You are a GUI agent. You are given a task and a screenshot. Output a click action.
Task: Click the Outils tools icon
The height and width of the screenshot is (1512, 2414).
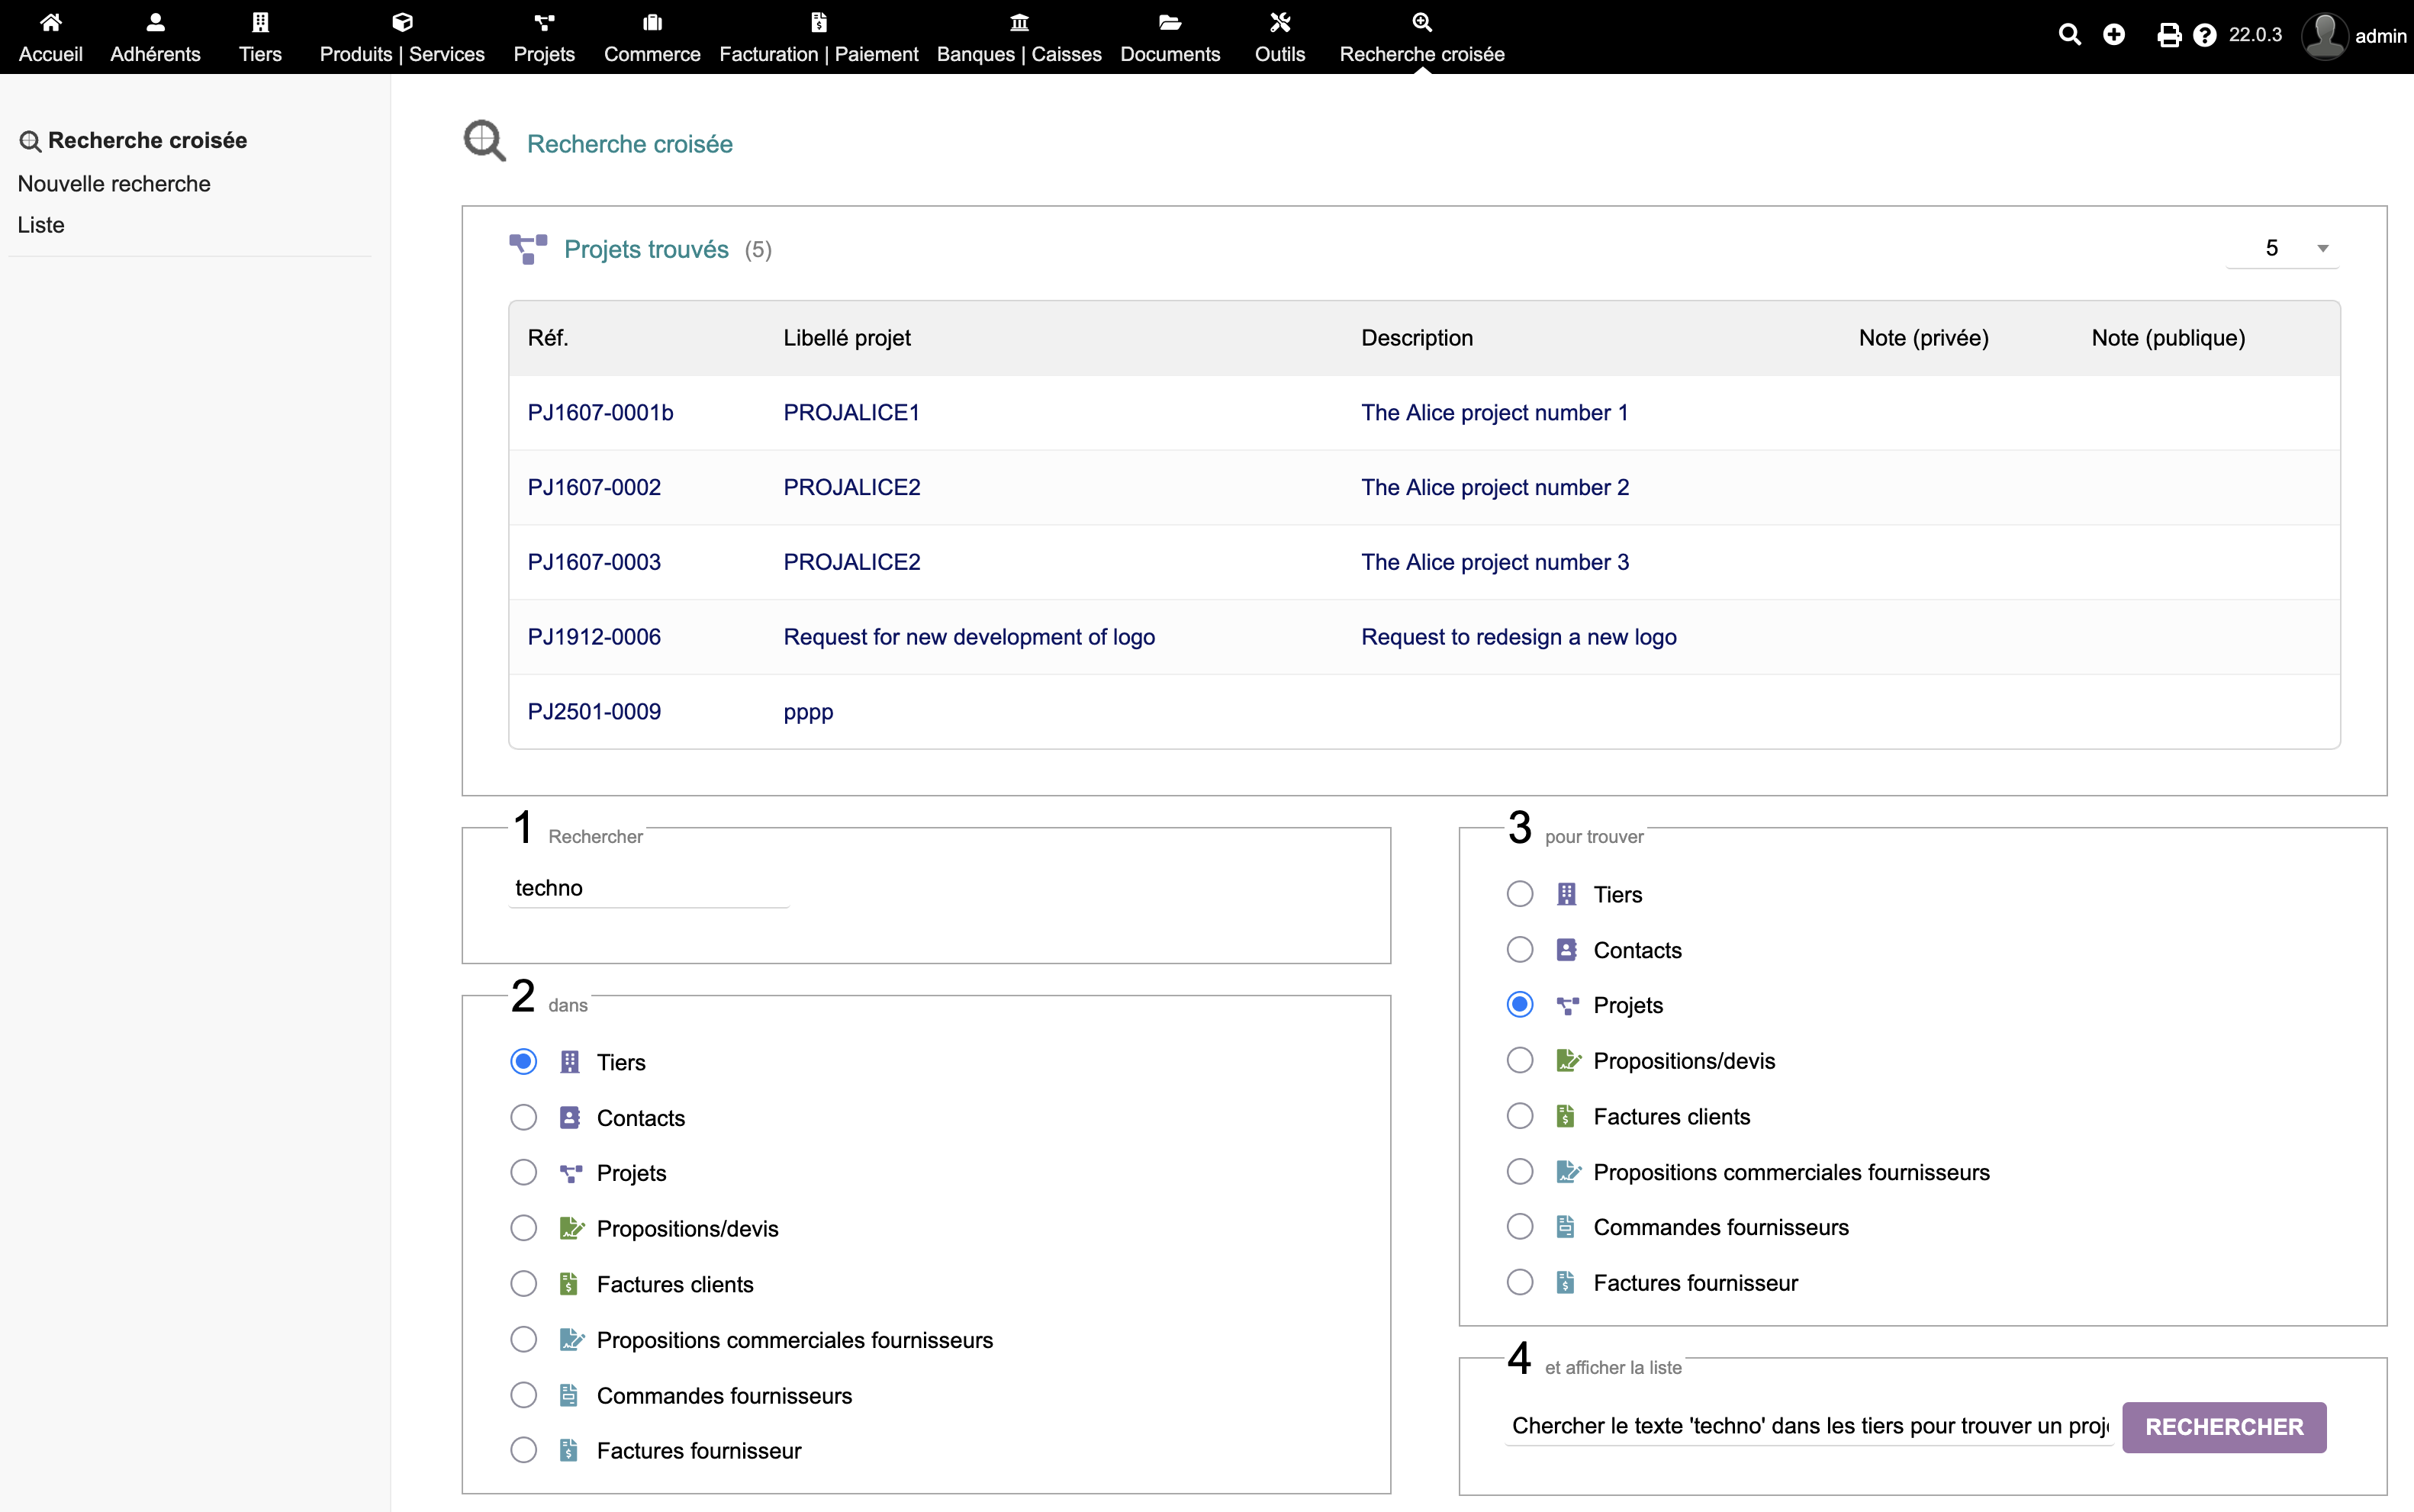pos(1279,23)
